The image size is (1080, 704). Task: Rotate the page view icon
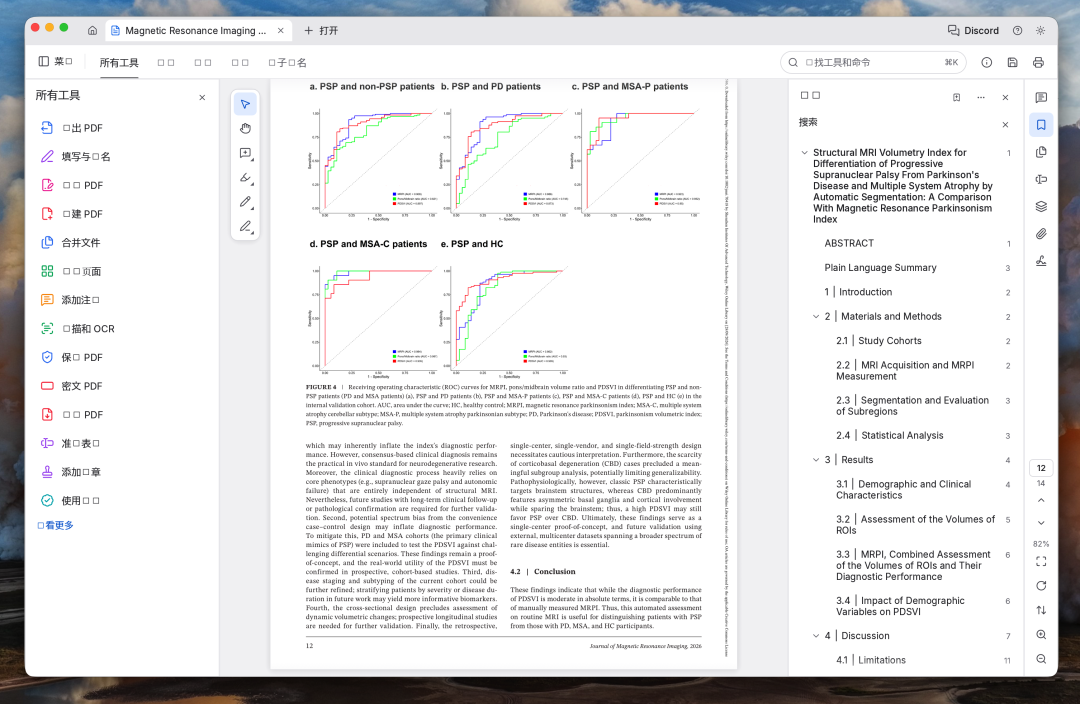(1041, 586)
